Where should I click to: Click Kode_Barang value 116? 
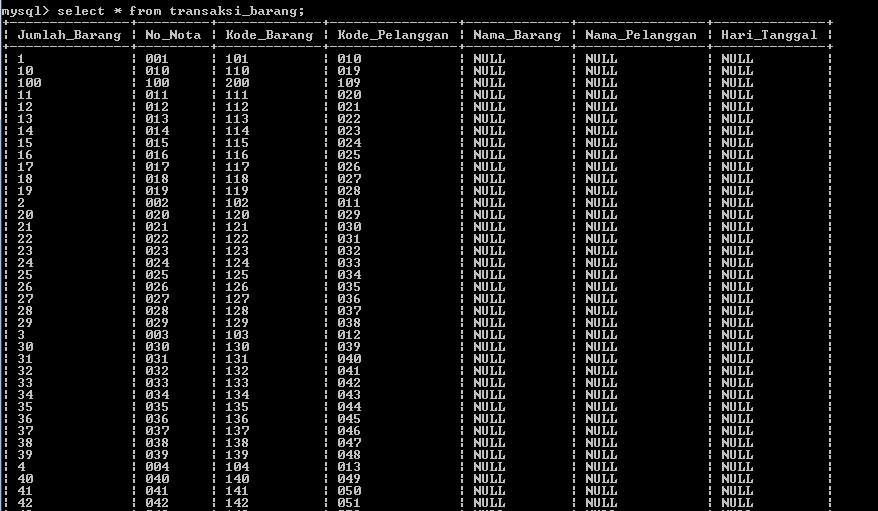click(237, 155)
